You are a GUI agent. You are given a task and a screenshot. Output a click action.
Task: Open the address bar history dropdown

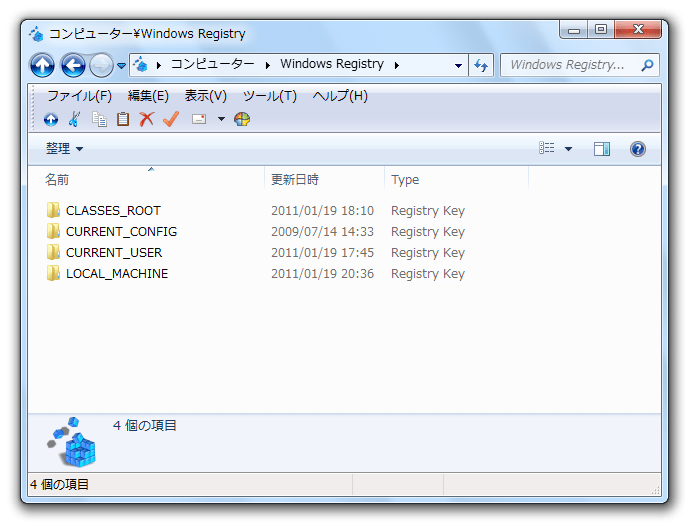point(458,66)
